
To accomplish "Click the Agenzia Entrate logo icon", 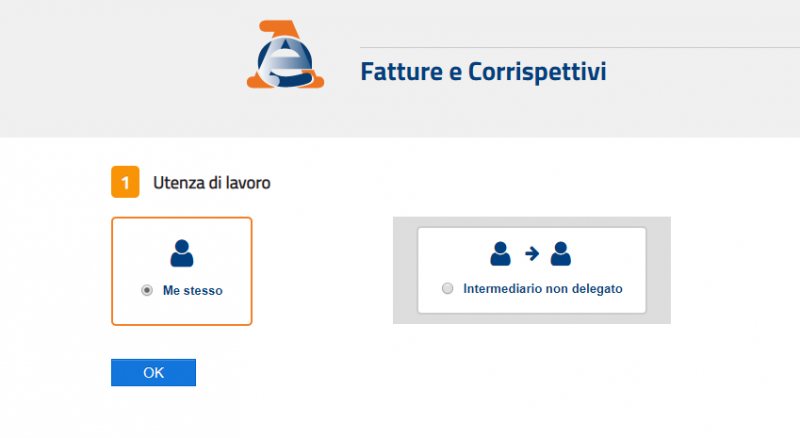I will click(285, 54).
